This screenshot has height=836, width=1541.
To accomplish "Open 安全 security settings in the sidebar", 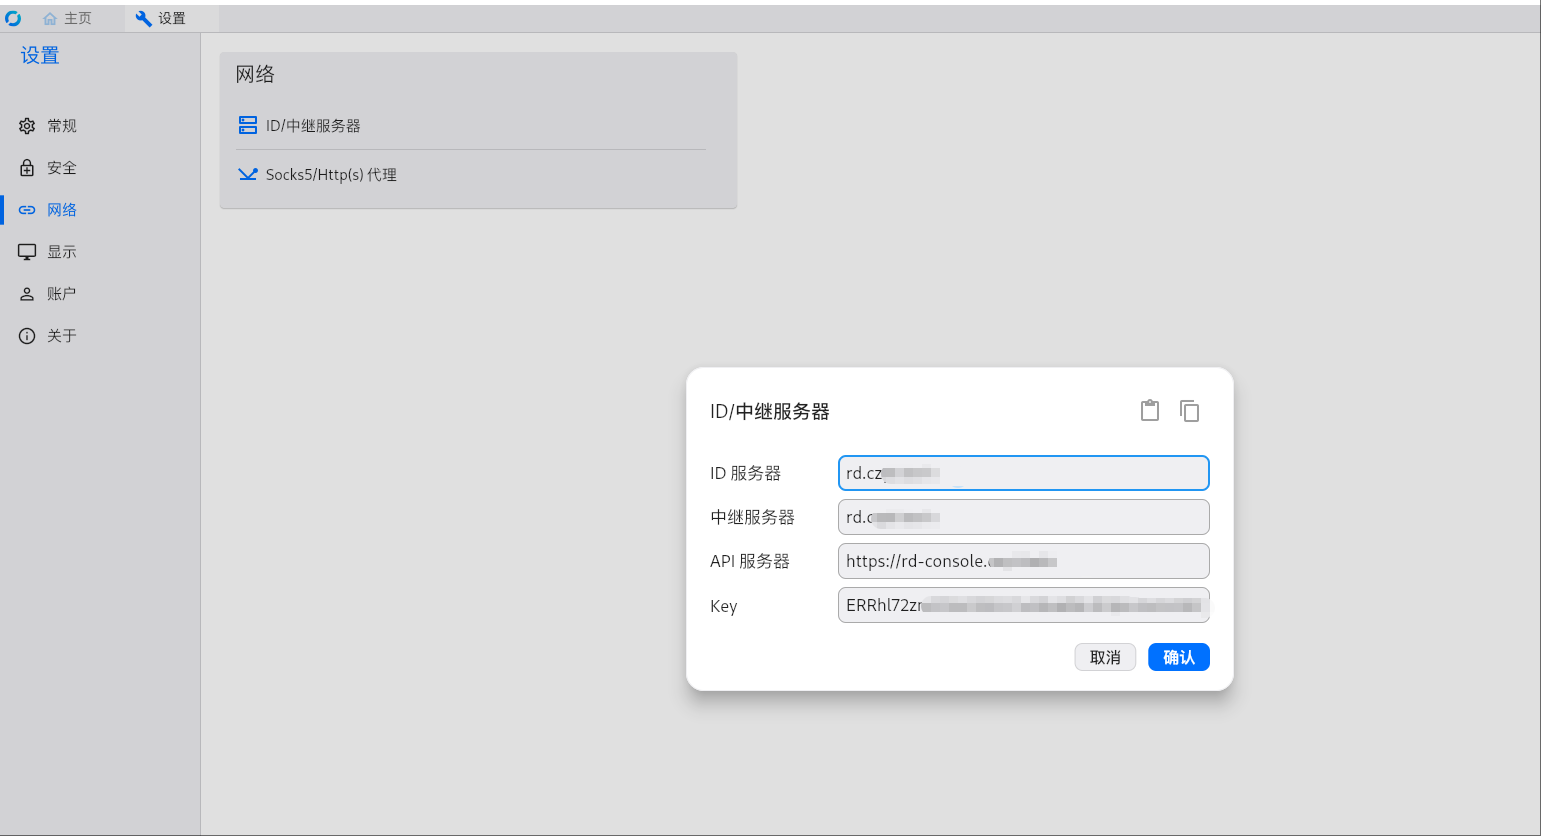I will (100, 168).
